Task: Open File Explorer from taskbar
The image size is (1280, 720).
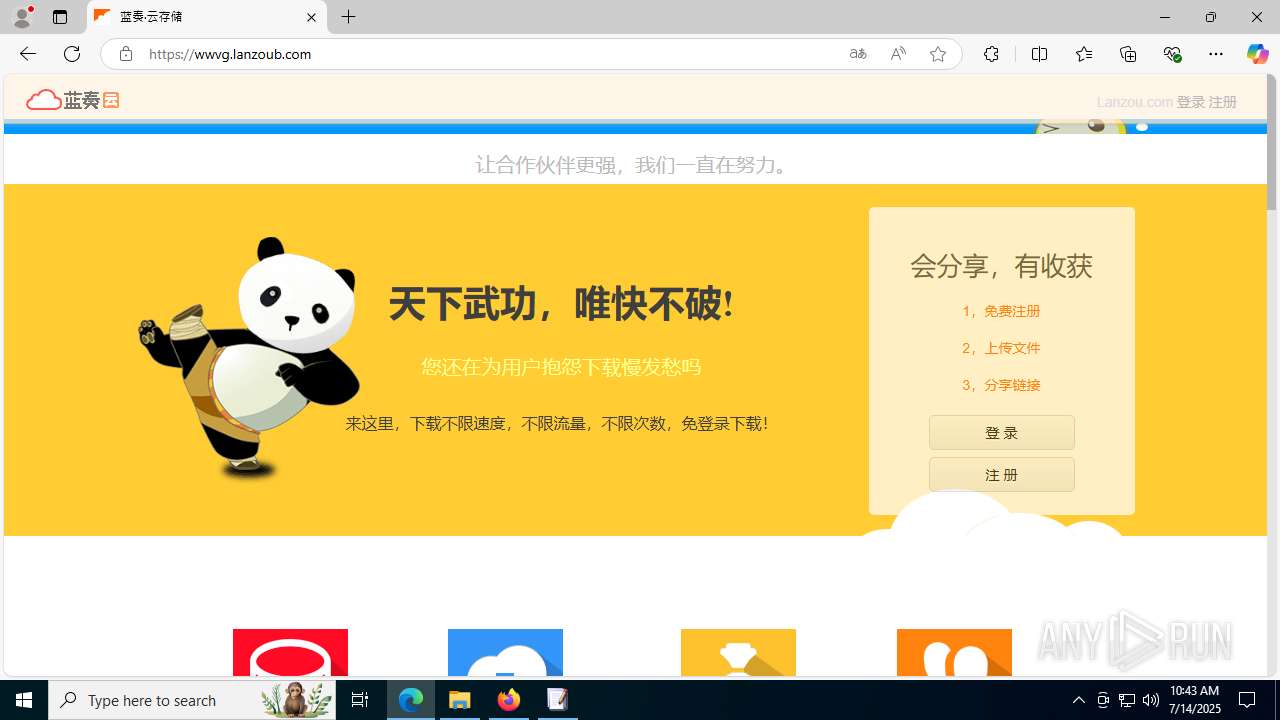Action: [x=460, y=700]
